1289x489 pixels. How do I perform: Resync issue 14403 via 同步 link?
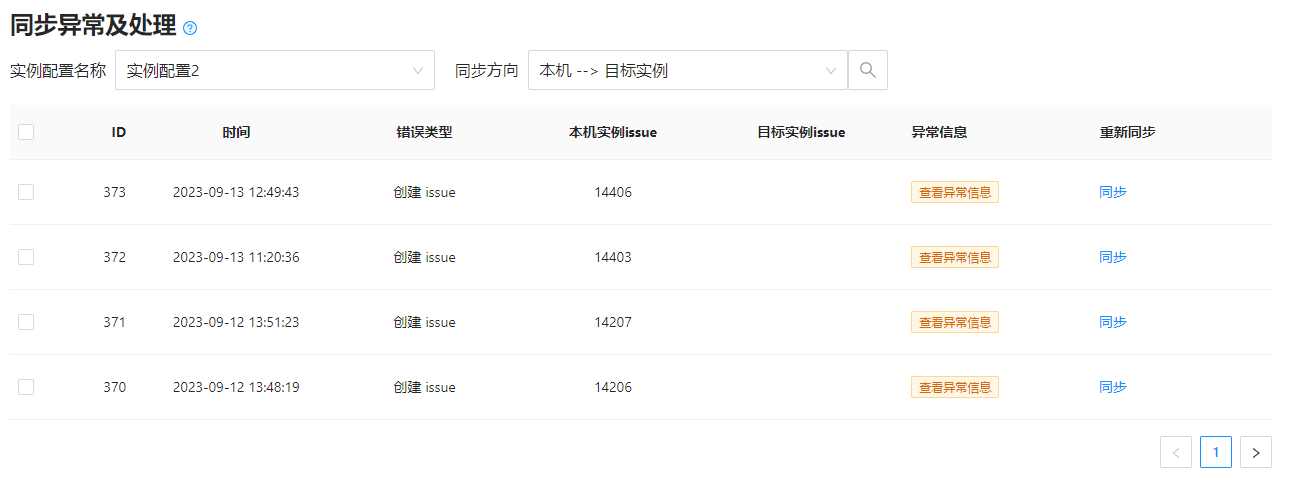(x=1112, y=257)
